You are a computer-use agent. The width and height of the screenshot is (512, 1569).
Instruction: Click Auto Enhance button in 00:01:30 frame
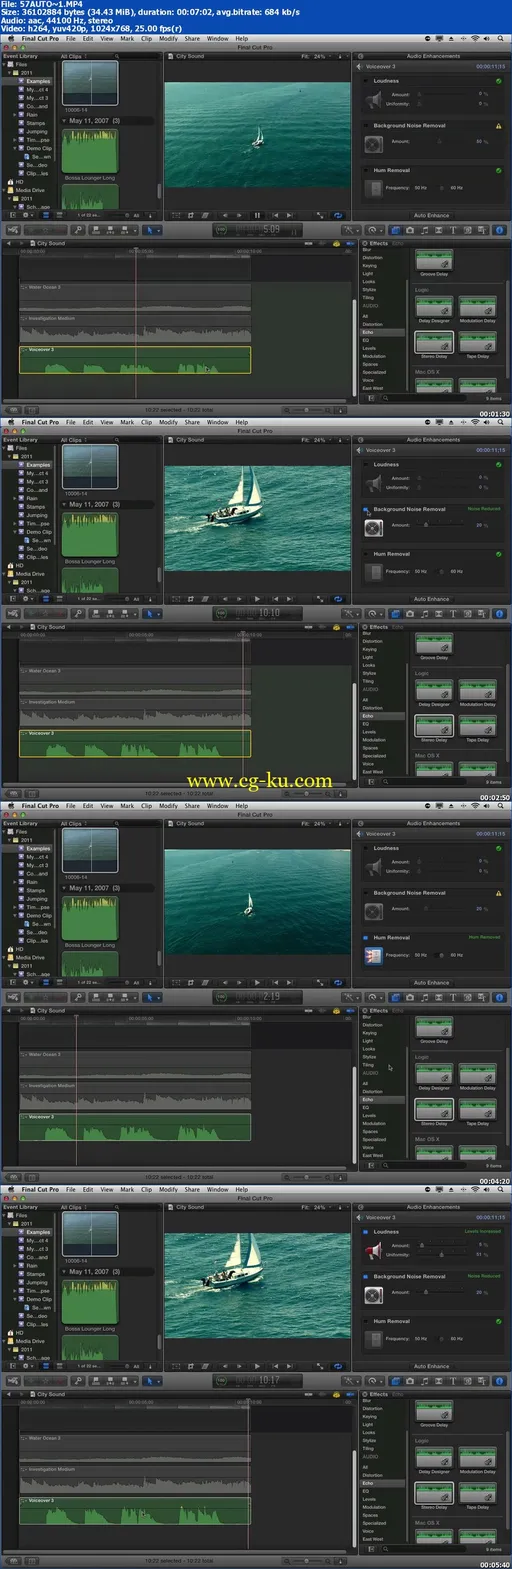[432, 215]
